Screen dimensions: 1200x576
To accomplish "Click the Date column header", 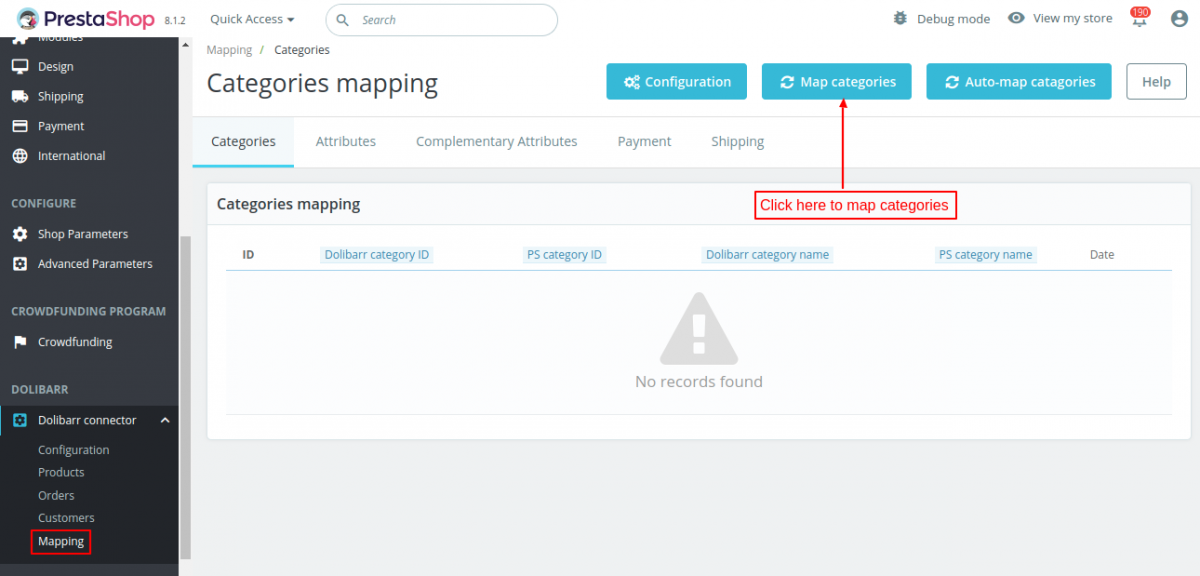I will point(1102,255).
